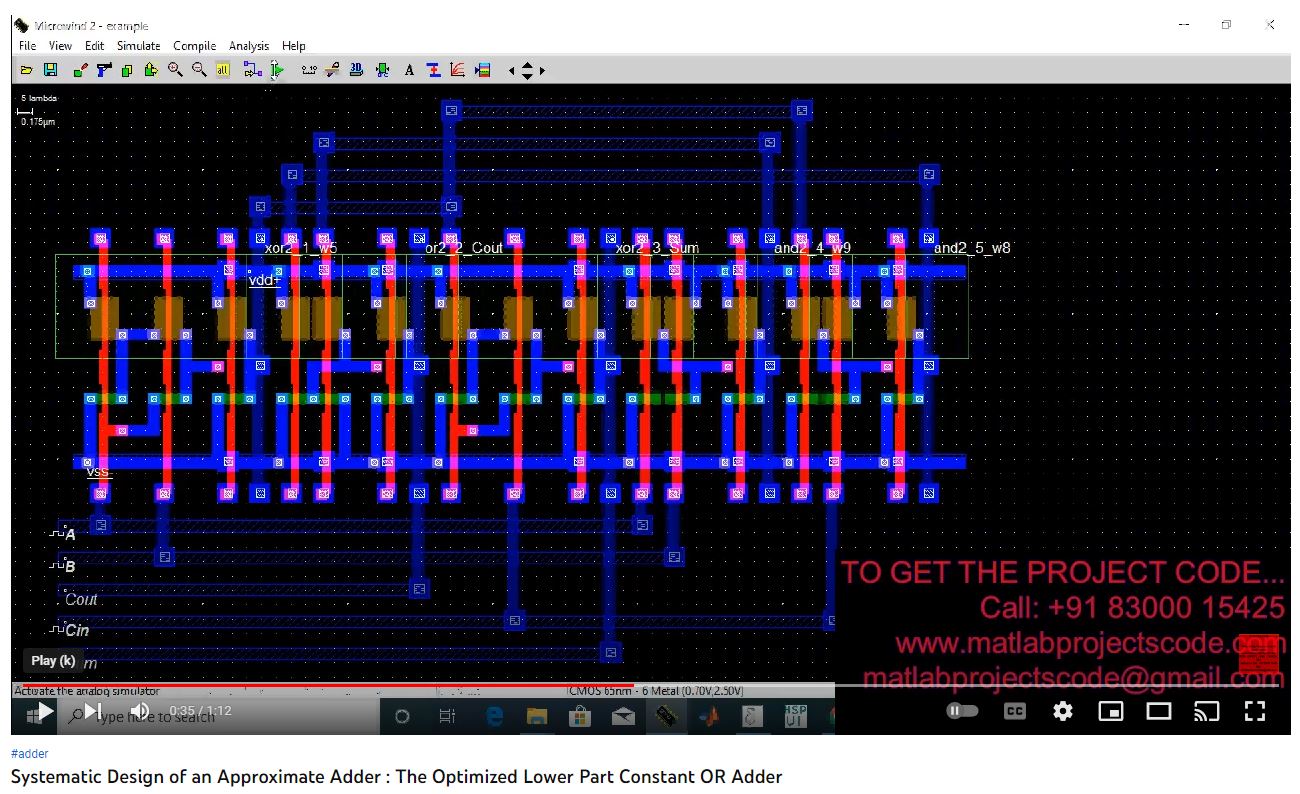1300x794 pixels.
Task: Toggle closed captions on the video
Action: (x=1014, y=711)
